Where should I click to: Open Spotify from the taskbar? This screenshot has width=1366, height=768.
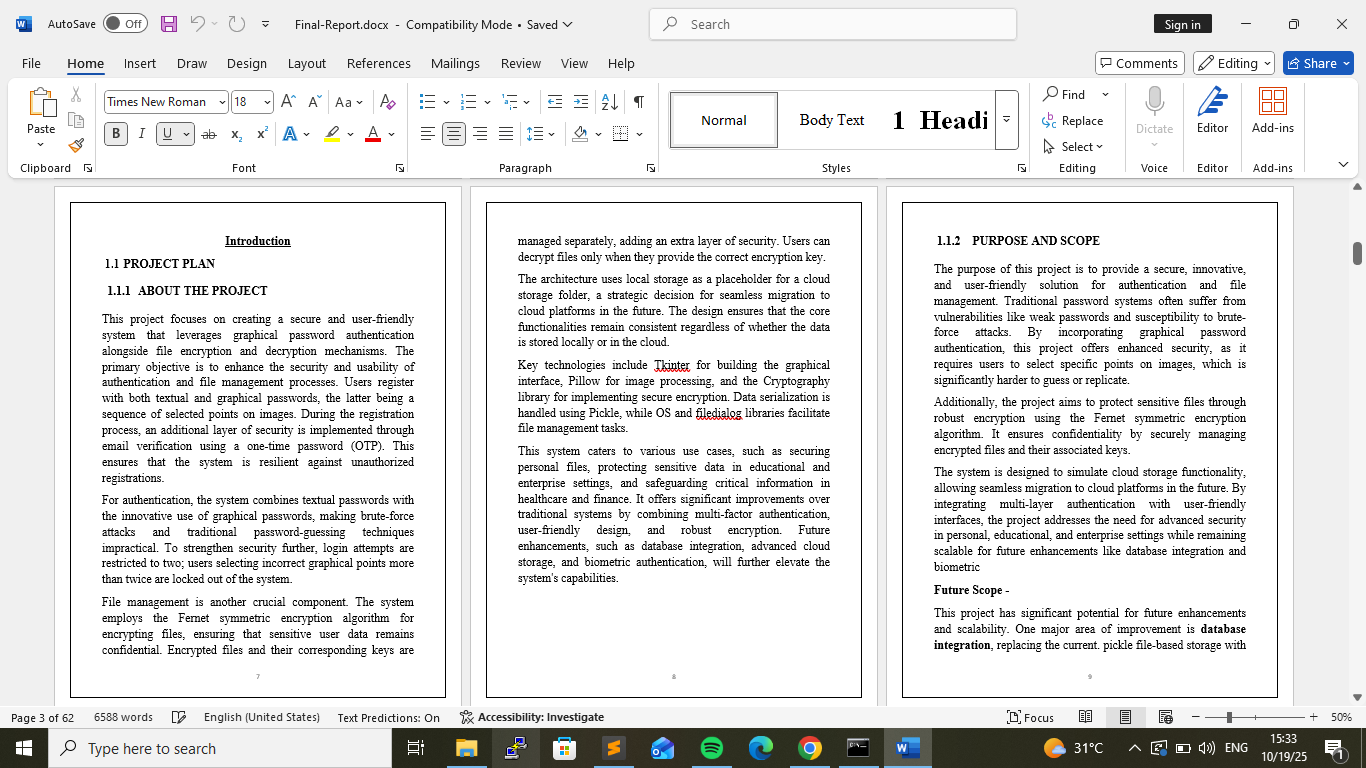click(712, 748)
